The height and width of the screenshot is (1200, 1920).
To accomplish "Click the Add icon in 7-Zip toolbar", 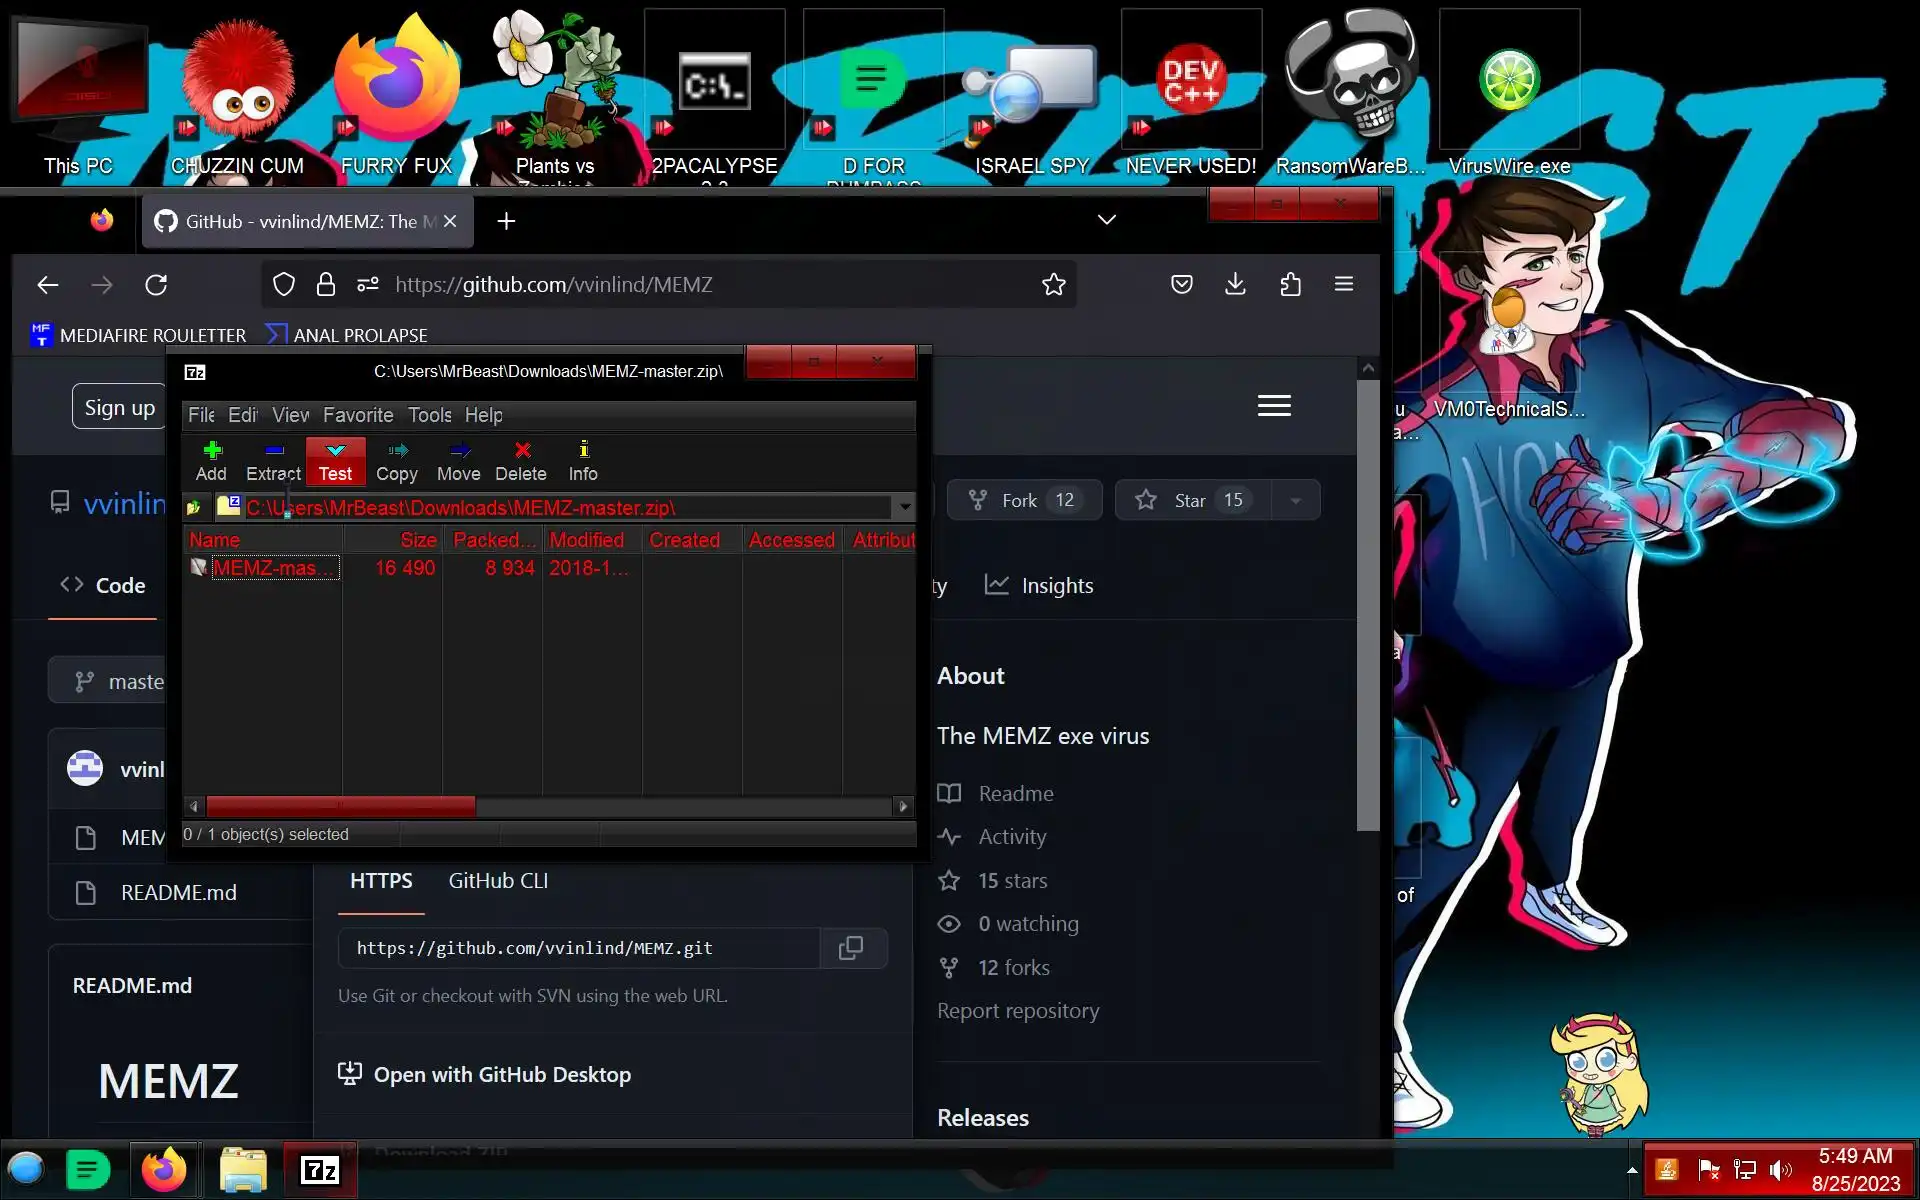I will 211,460.
